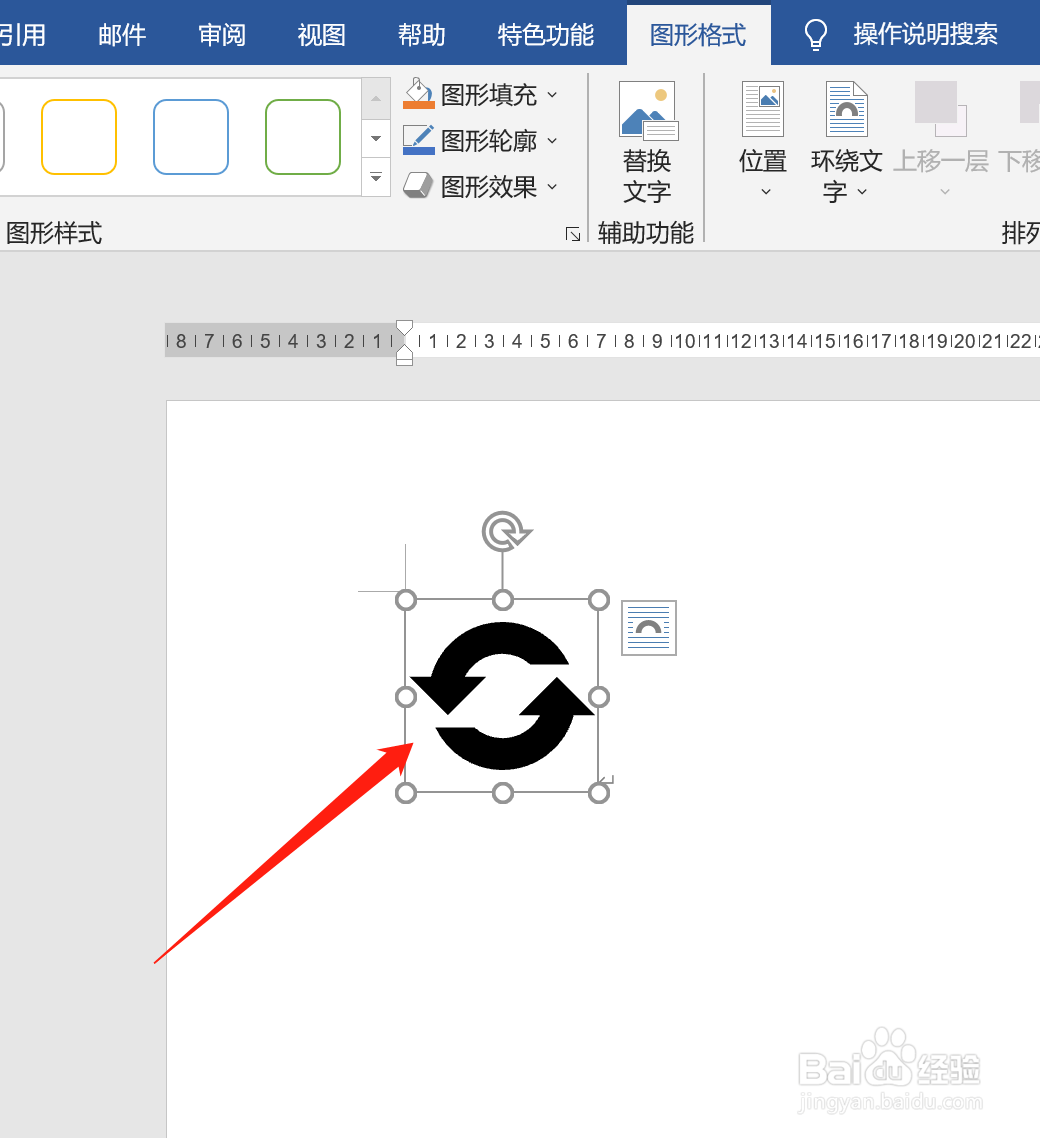Open the 审阅 ribbon tab

(221, 34)
